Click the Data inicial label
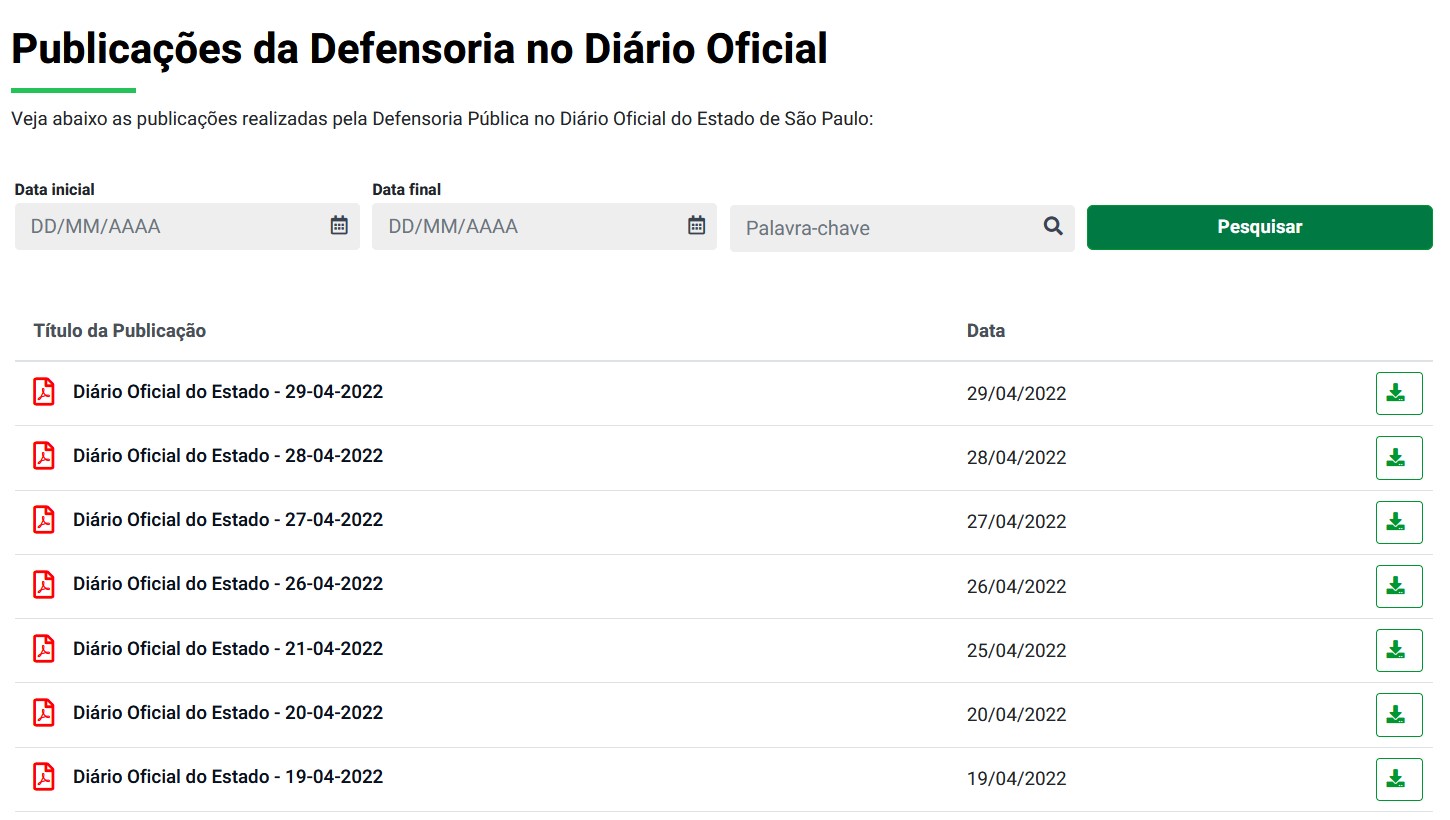The height and width of the screenshot is (820, 1450). pyautogui.click(x=55, y=189)
